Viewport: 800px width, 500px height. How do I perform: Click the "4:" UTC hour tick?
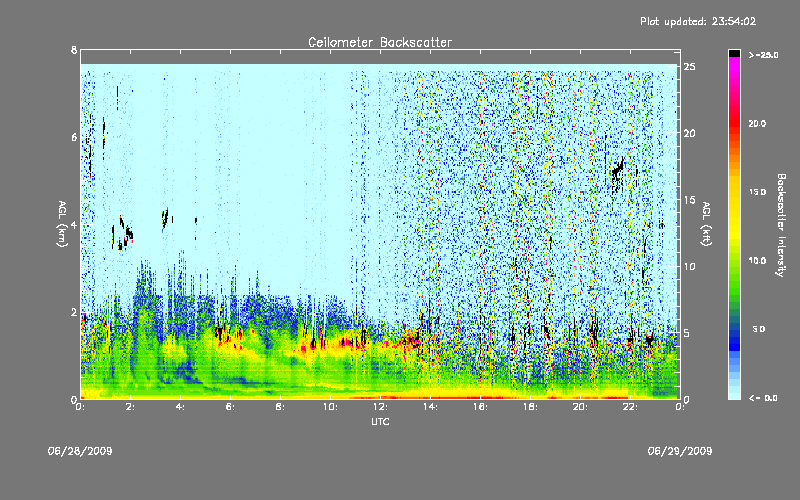180,407
